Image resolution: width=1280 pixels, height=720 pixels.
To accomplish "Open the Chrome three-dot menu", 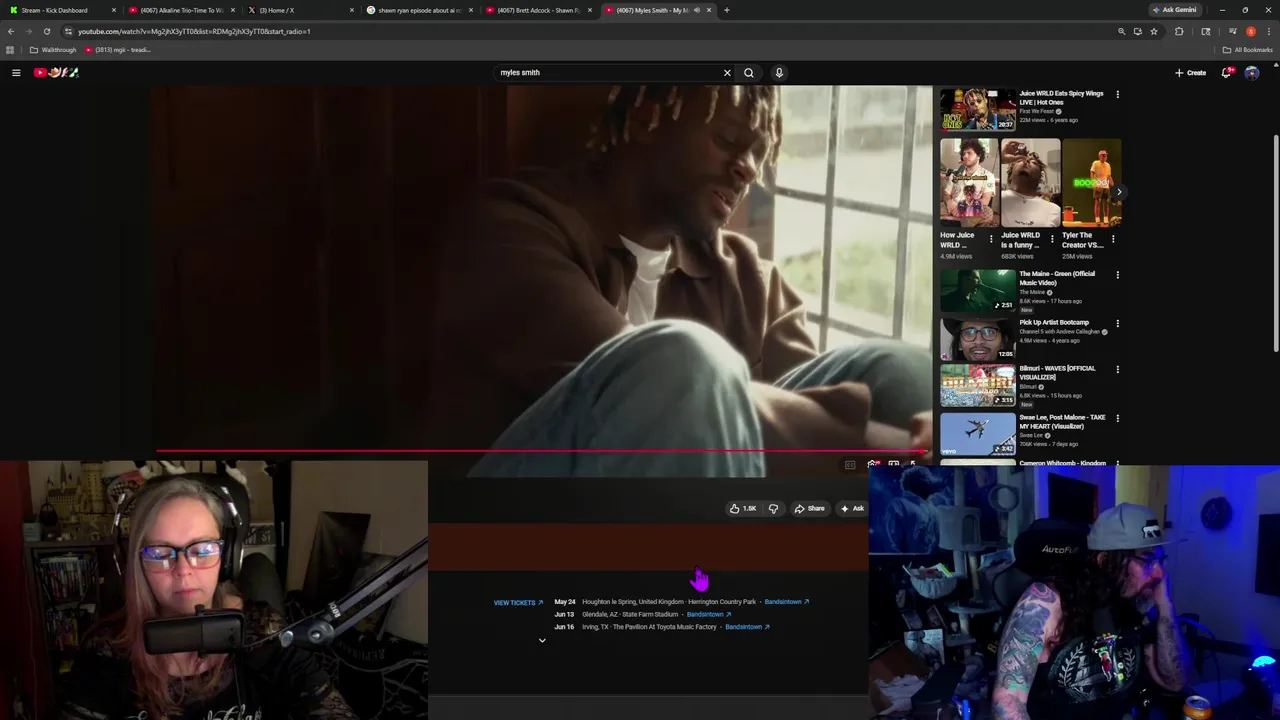I will 1270,31.
